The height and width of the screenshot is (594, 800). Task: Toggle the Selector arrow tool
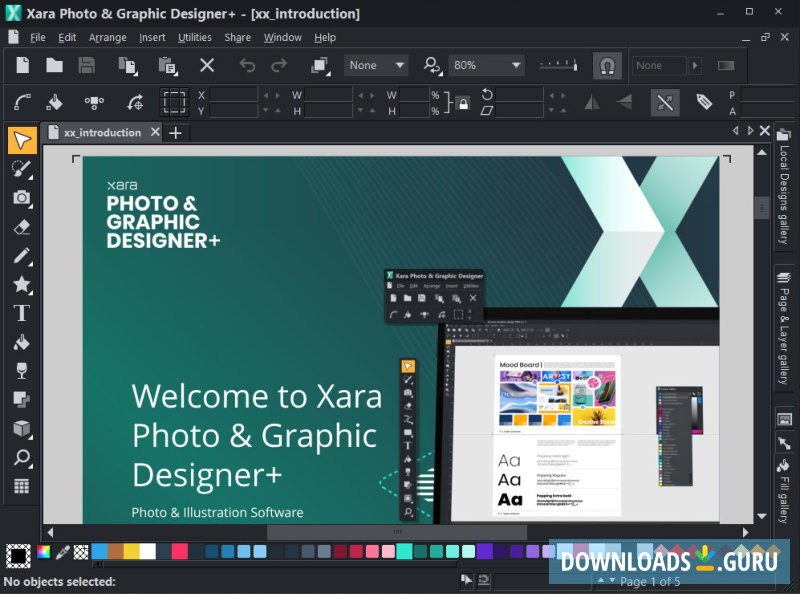[22, 140]
